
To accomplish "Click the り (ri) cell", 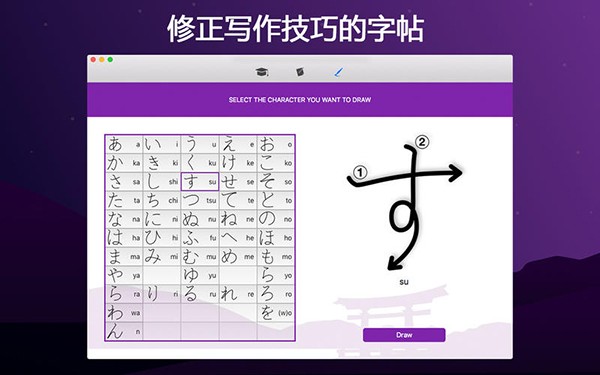I will point(162,295).
